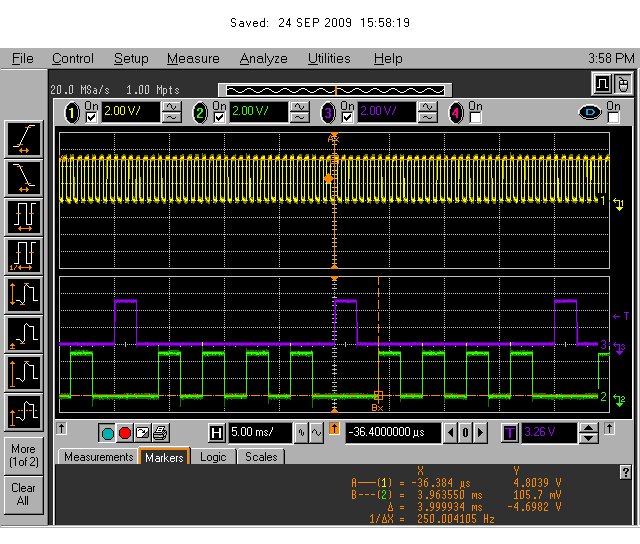This screenshot has width=640, height=544.
Task: Click the red stop acquisition button
Action: [x=125, y=433]
